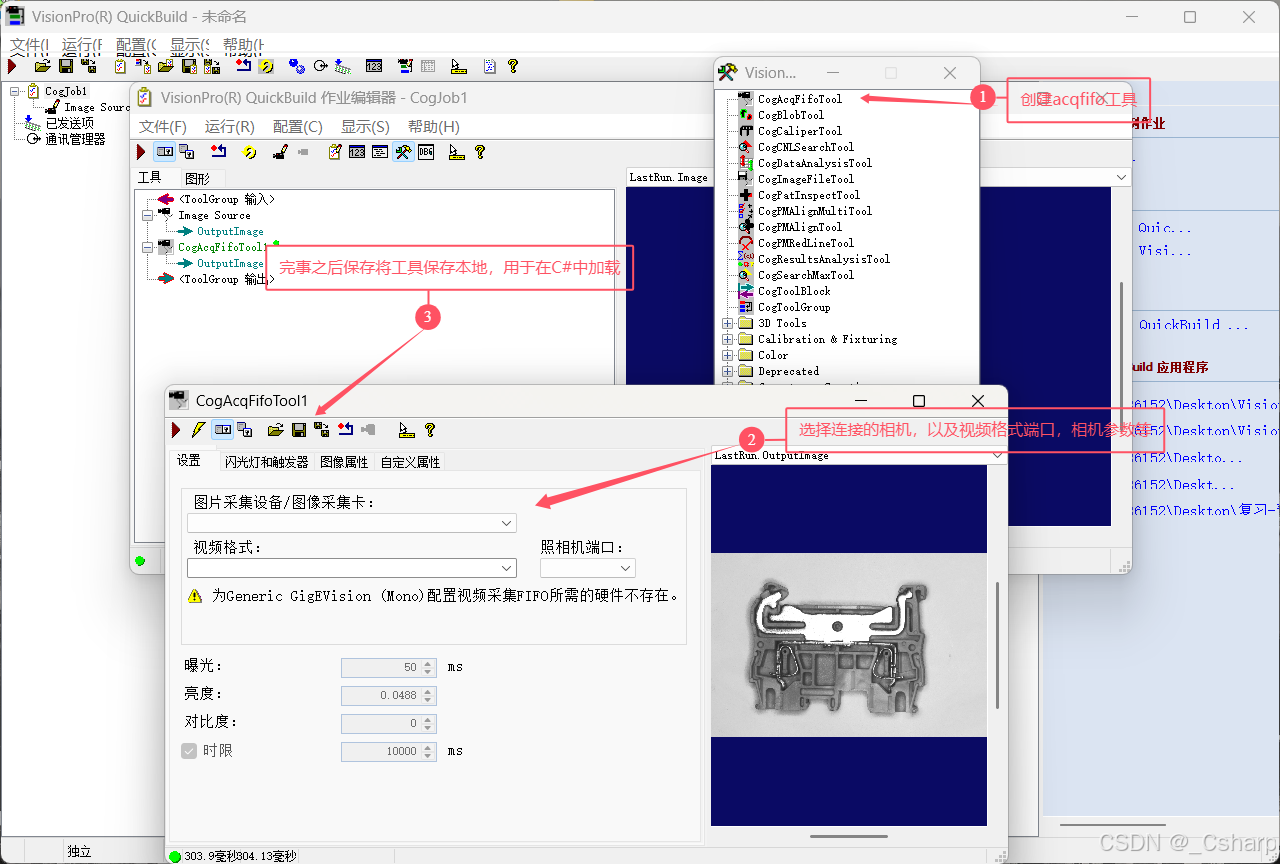Click the yellow lightning bolt icon in CogAcqFifoTool1
The image size is (1280, 864).
[198, 430]
